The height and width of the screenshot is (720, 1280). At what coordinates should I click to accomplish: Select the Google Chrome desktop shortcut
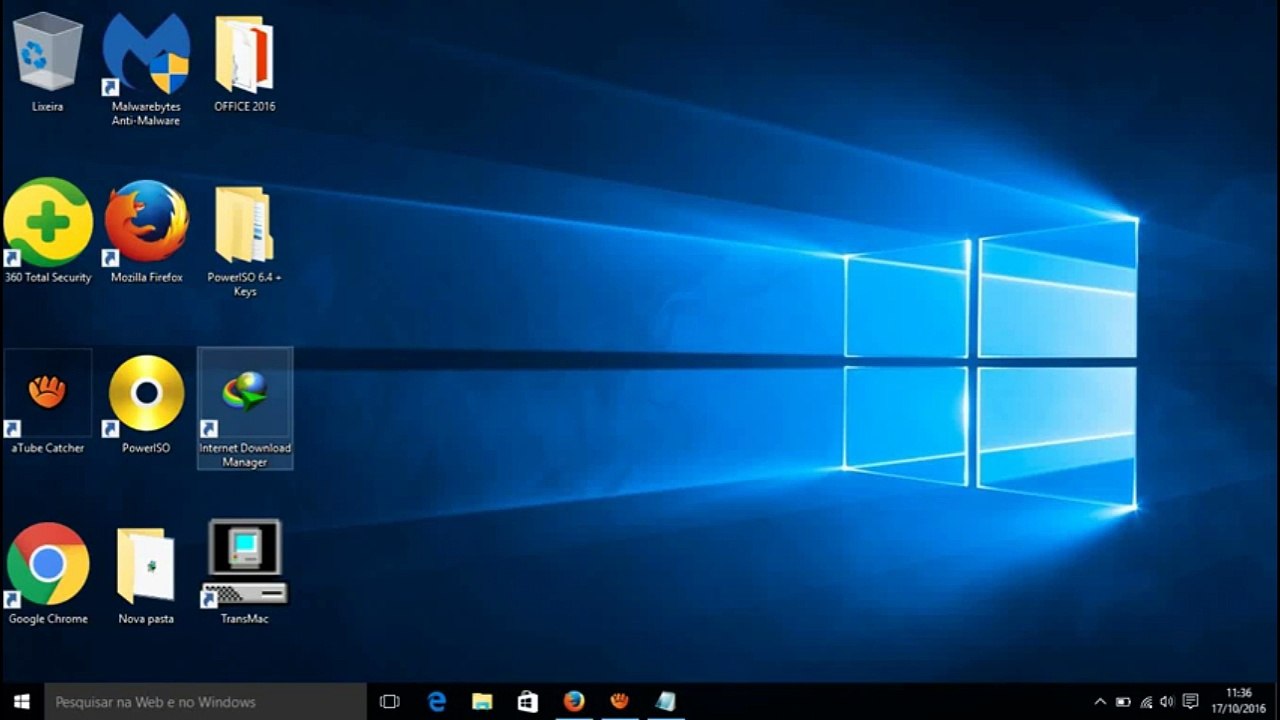click(47, 574)
